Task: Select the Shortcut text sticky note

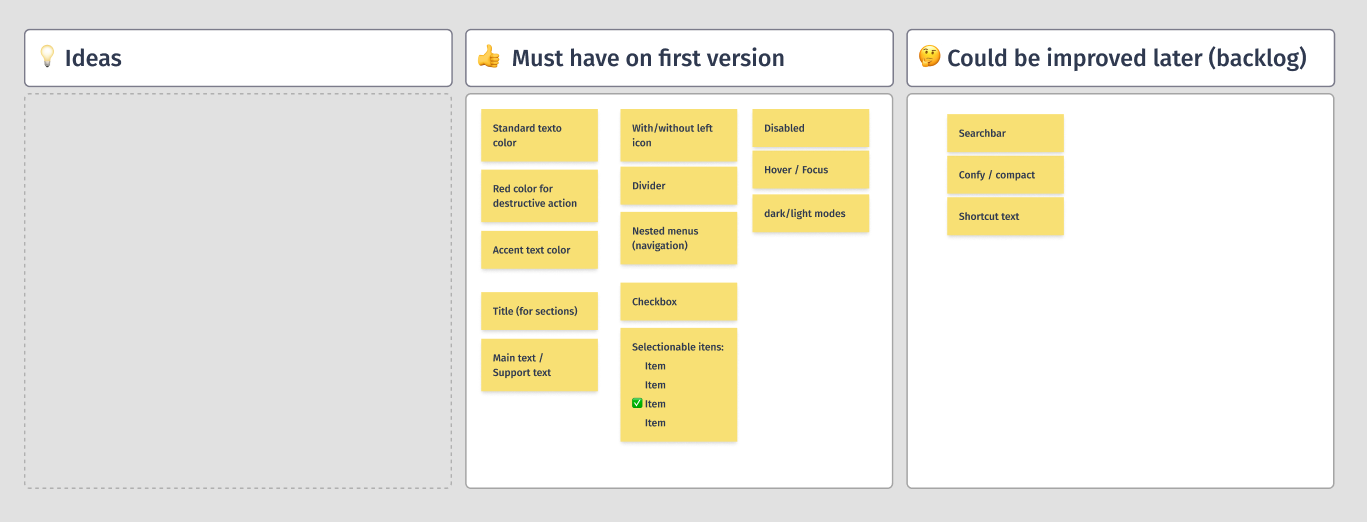Action: click(1005, 216)
